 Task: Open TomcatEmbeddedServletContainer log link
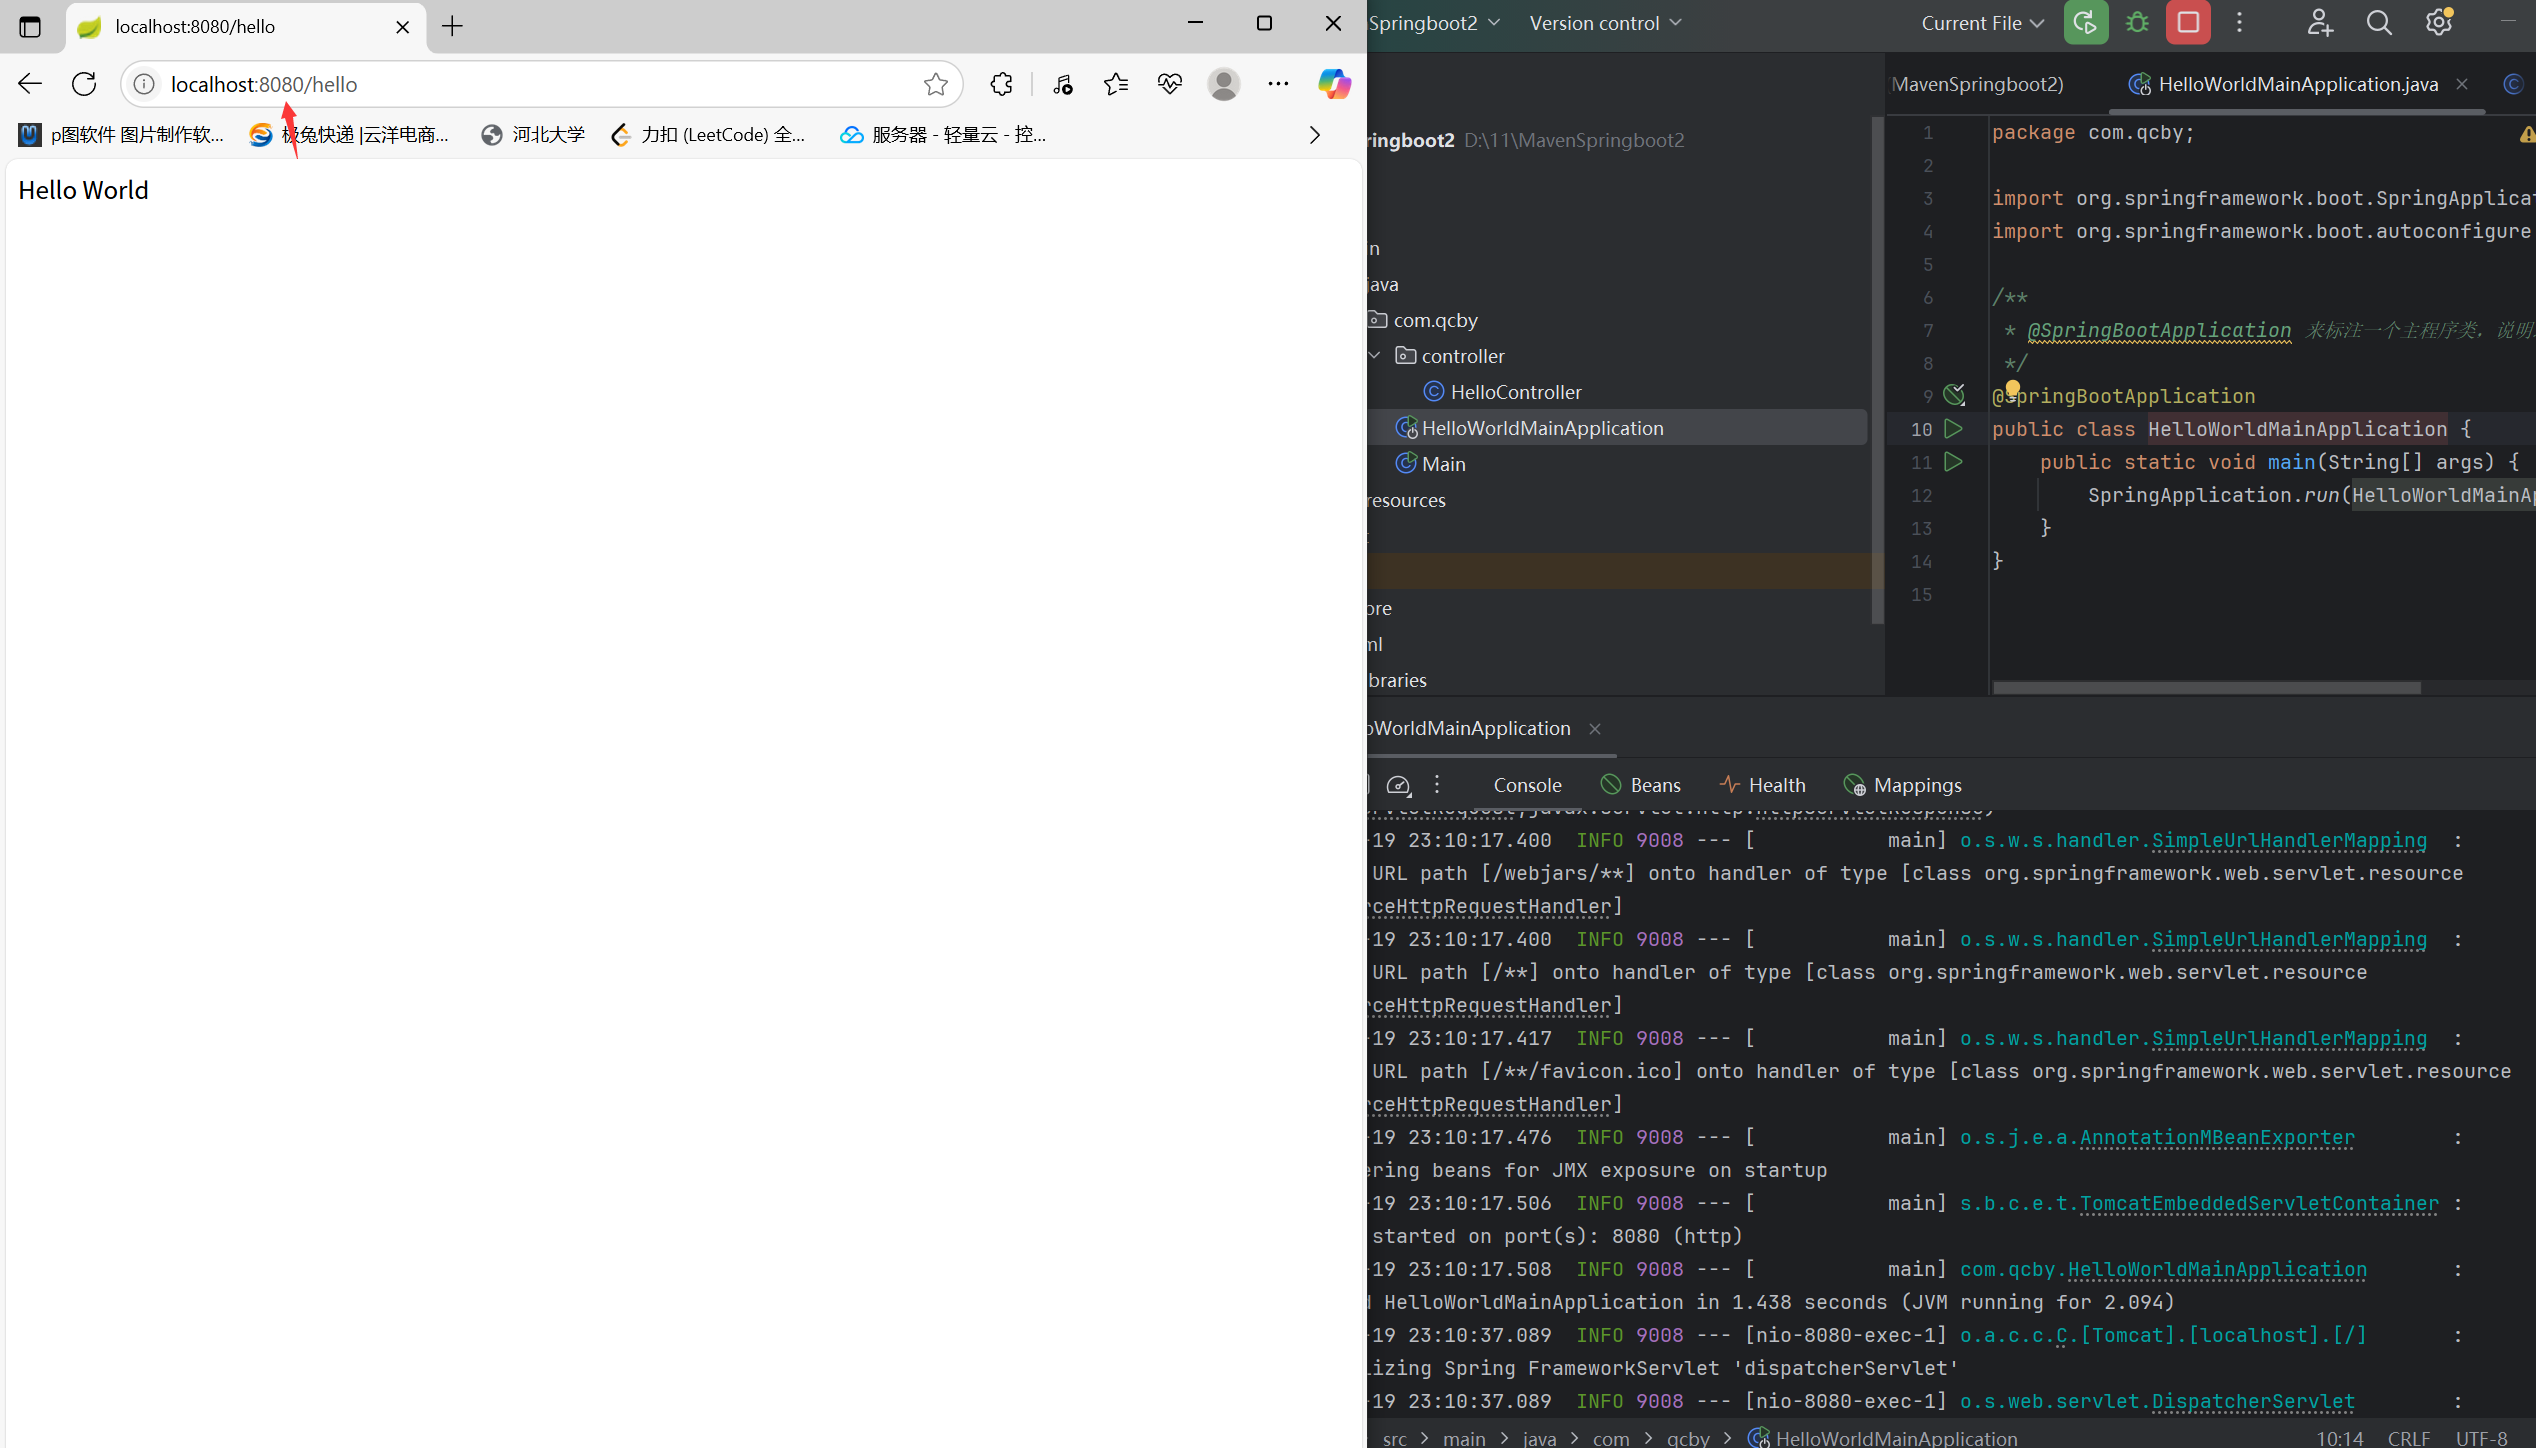(x=2259, y=1204)
